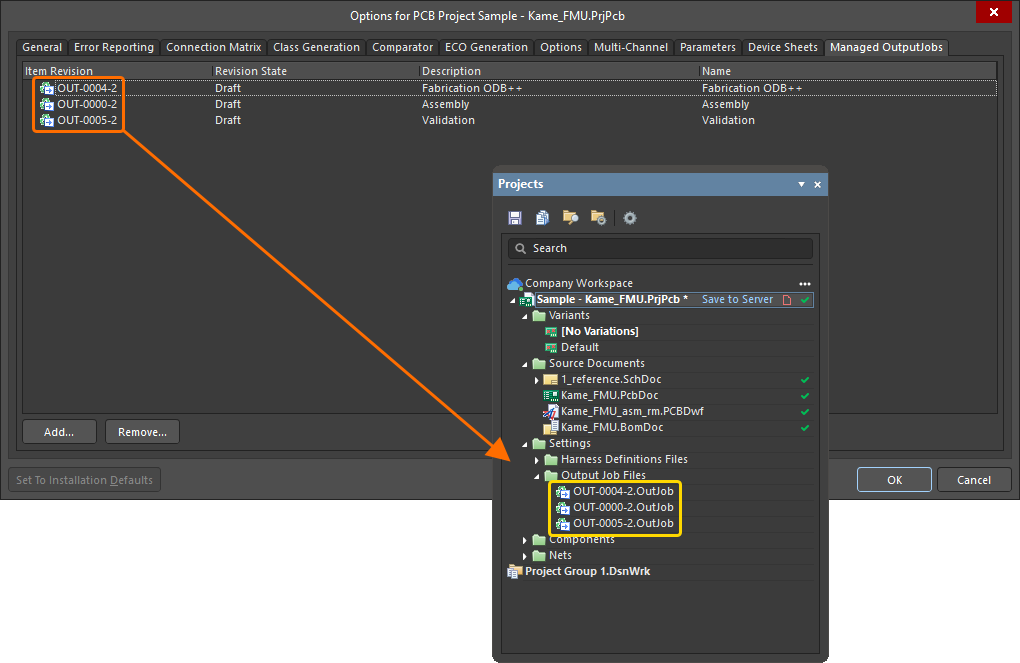1020x663 pixels.
Task: Collapse the Source Documents folder
Action: pos(524,363)
